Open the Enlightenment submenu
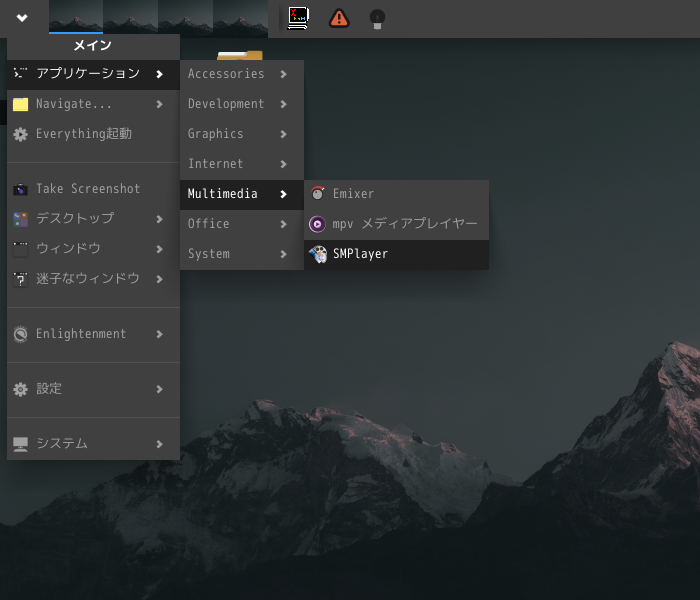The image size is (700, 600). pyautogui.click(x=93, y=334)
